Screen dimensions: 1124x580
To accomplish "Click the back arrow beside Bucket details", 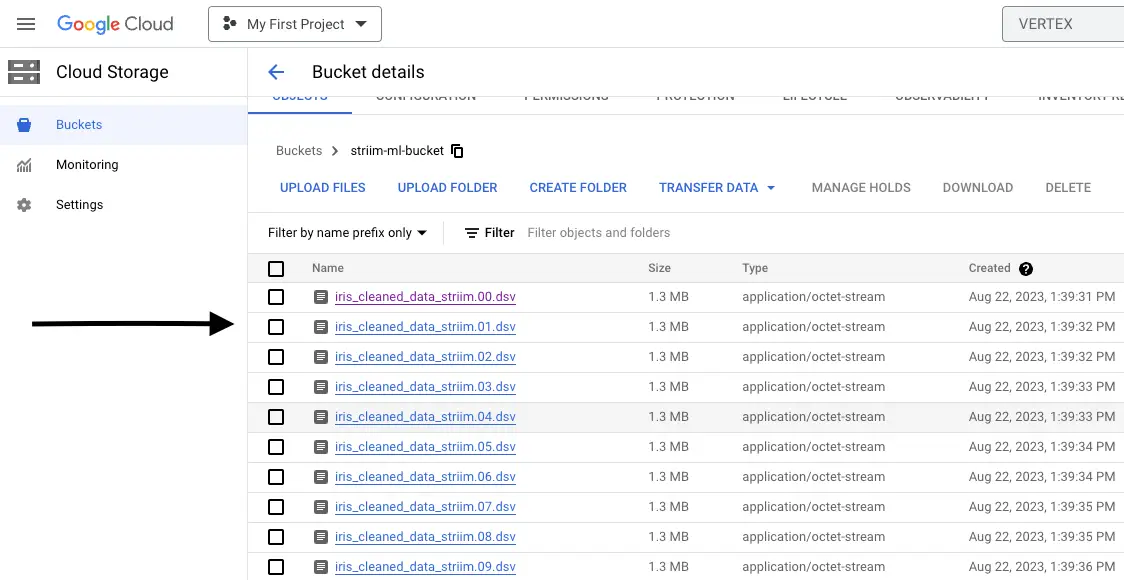I will coord(276,72).
